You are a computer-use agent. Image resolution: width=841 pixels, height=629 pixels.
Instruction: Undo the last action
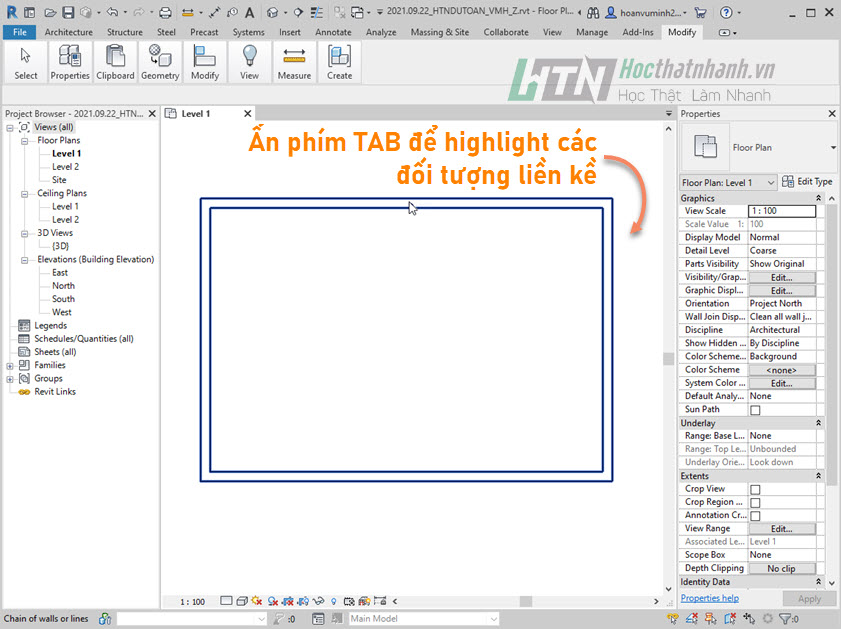(112, 12)
